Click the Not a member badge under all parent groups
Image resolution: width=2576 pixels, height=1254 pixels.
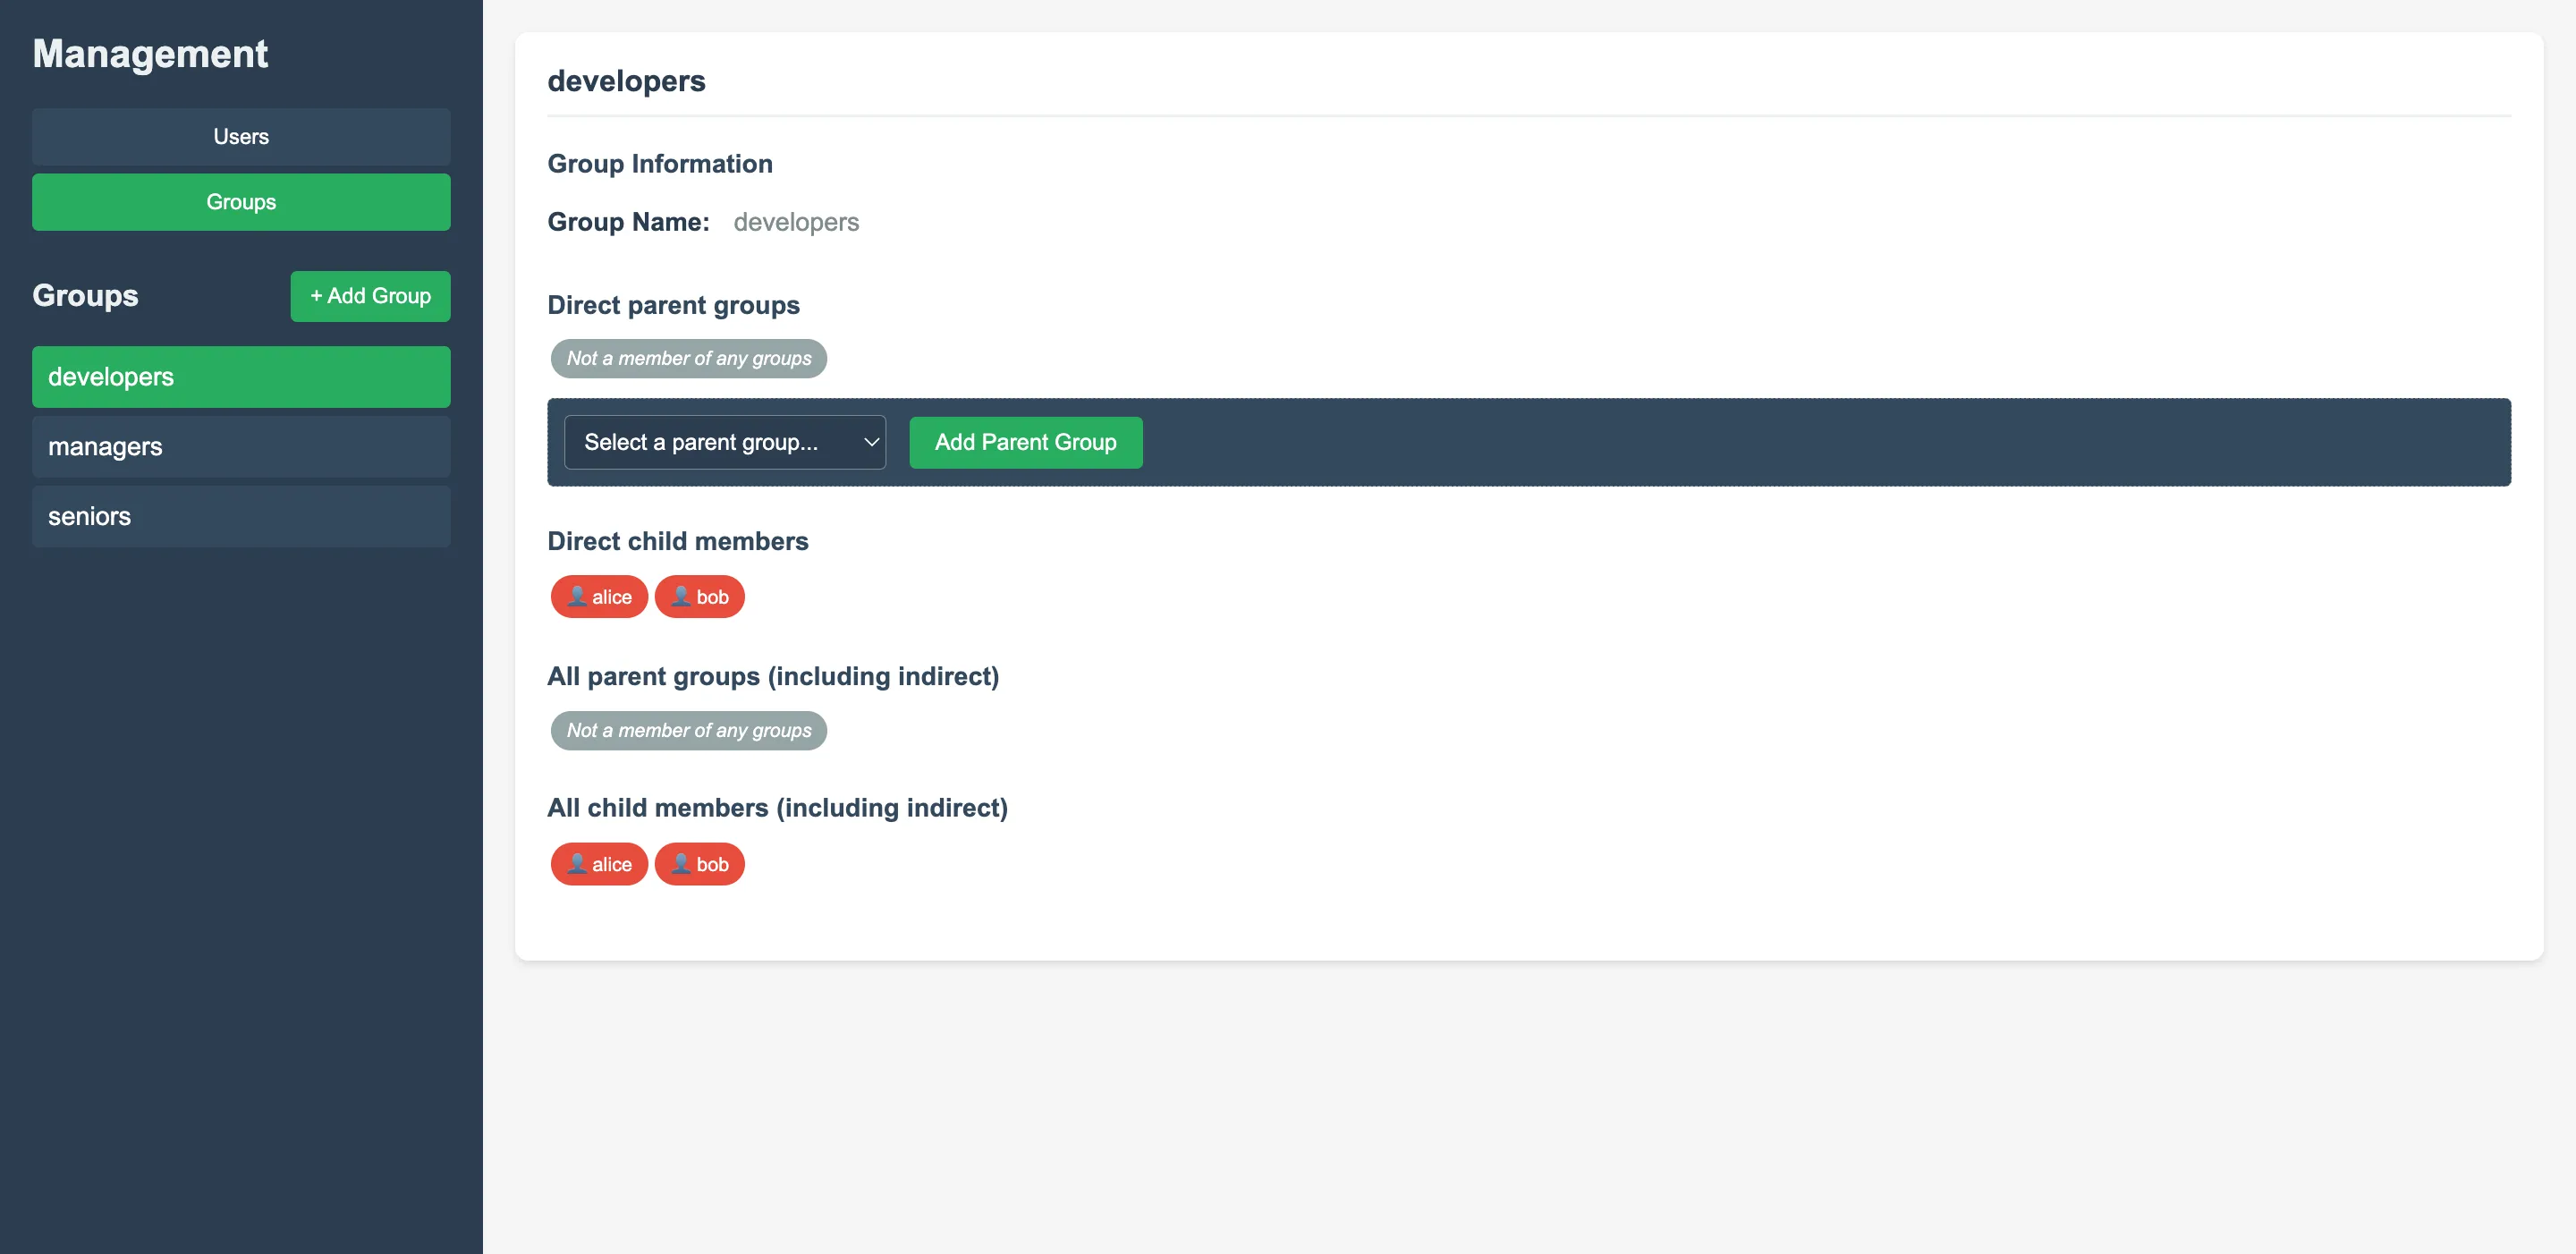click(x=688, y=730)
